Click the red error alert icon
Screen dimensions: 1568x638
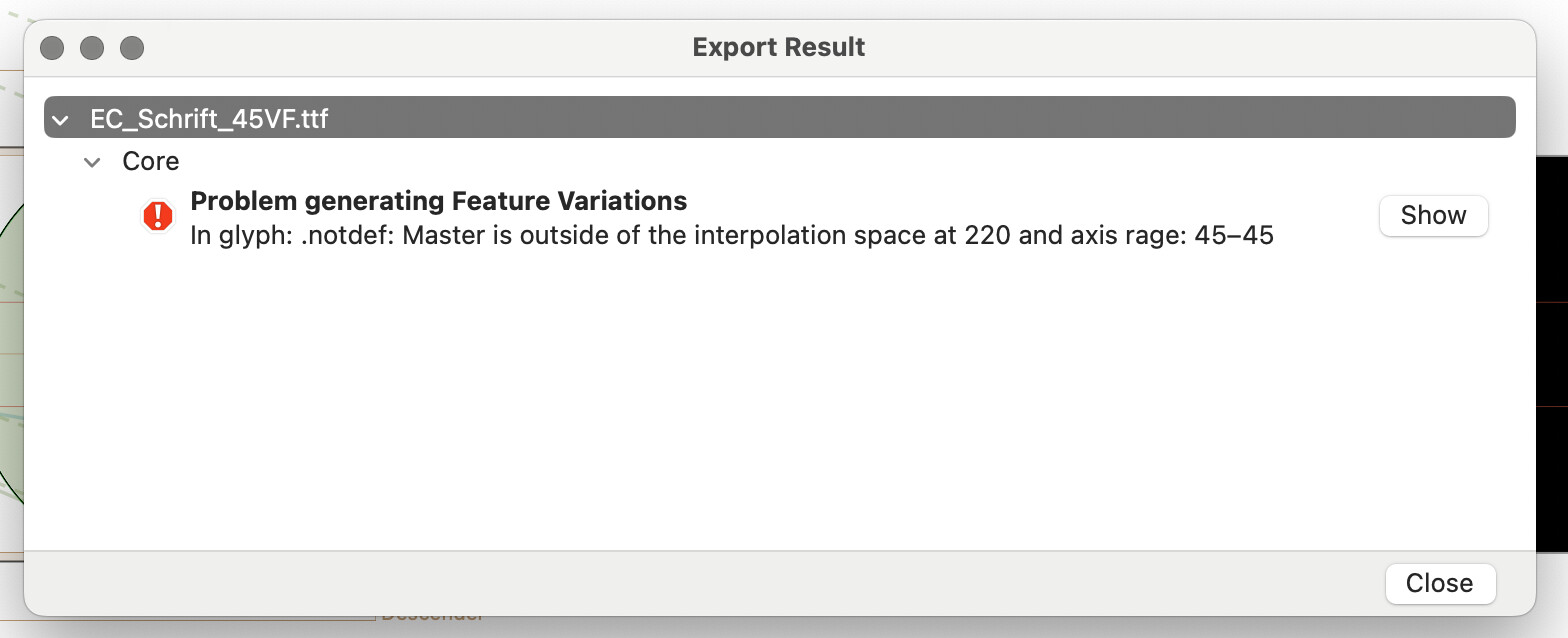(157, 216)
